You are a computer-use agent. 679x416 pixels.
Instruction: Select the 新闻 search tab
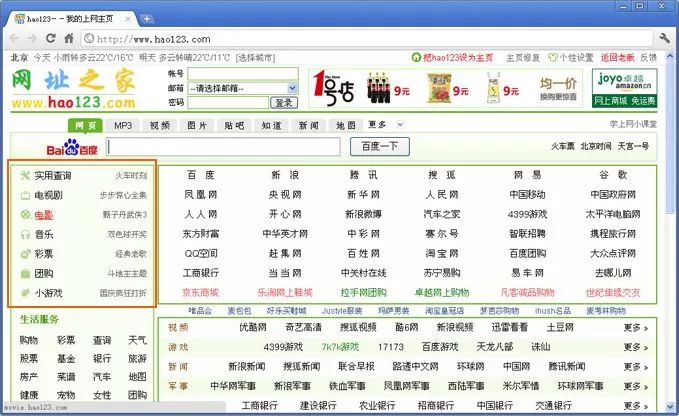[309, 126]
